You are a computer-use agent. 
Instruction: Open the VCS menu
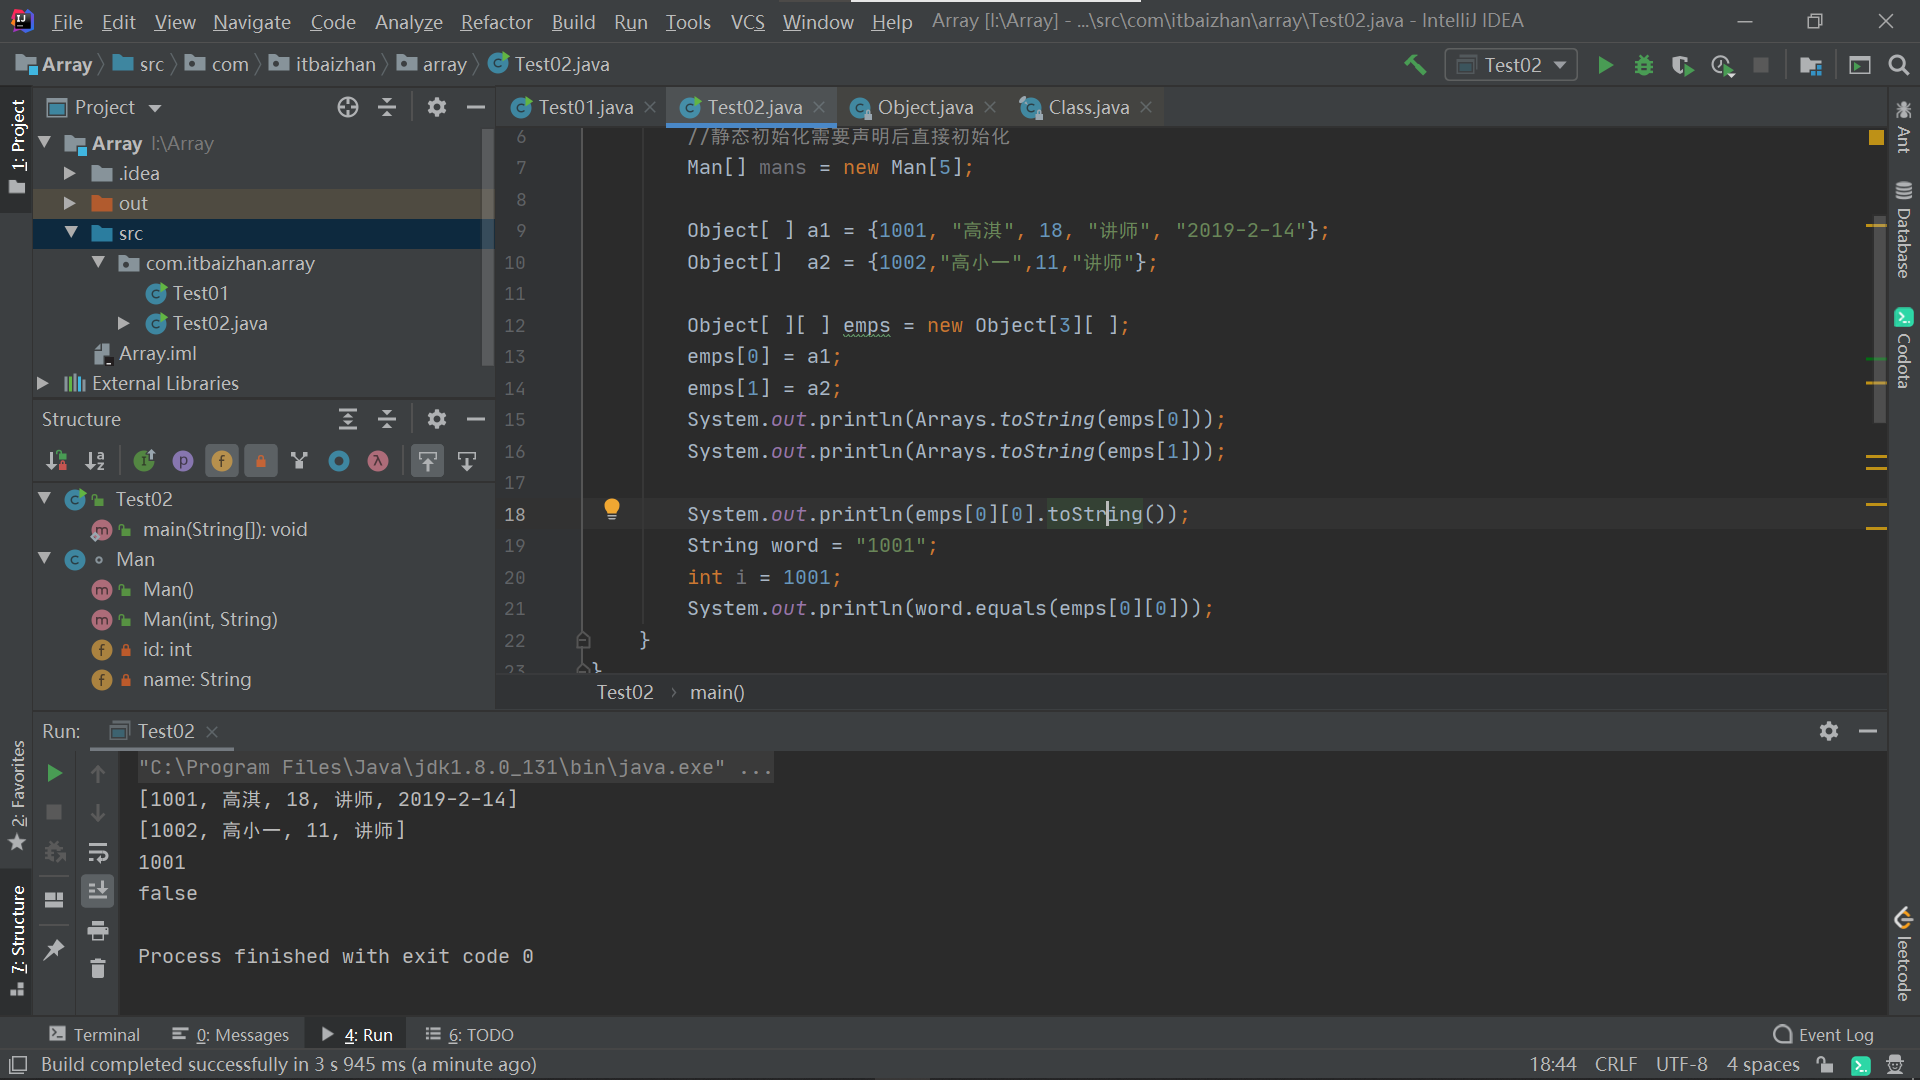[x=747, y=22]
